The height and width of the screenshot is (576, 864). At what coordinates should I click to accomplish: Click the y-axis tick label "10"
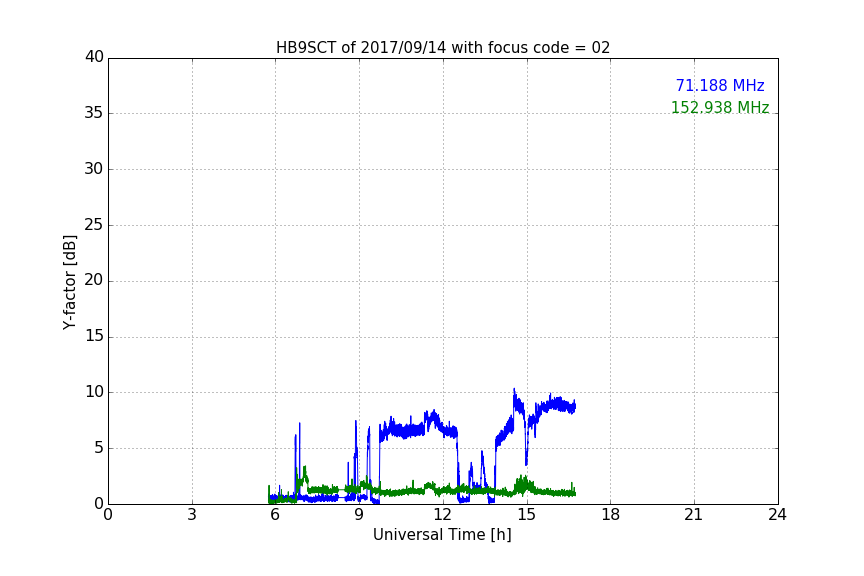click(94, 392)
